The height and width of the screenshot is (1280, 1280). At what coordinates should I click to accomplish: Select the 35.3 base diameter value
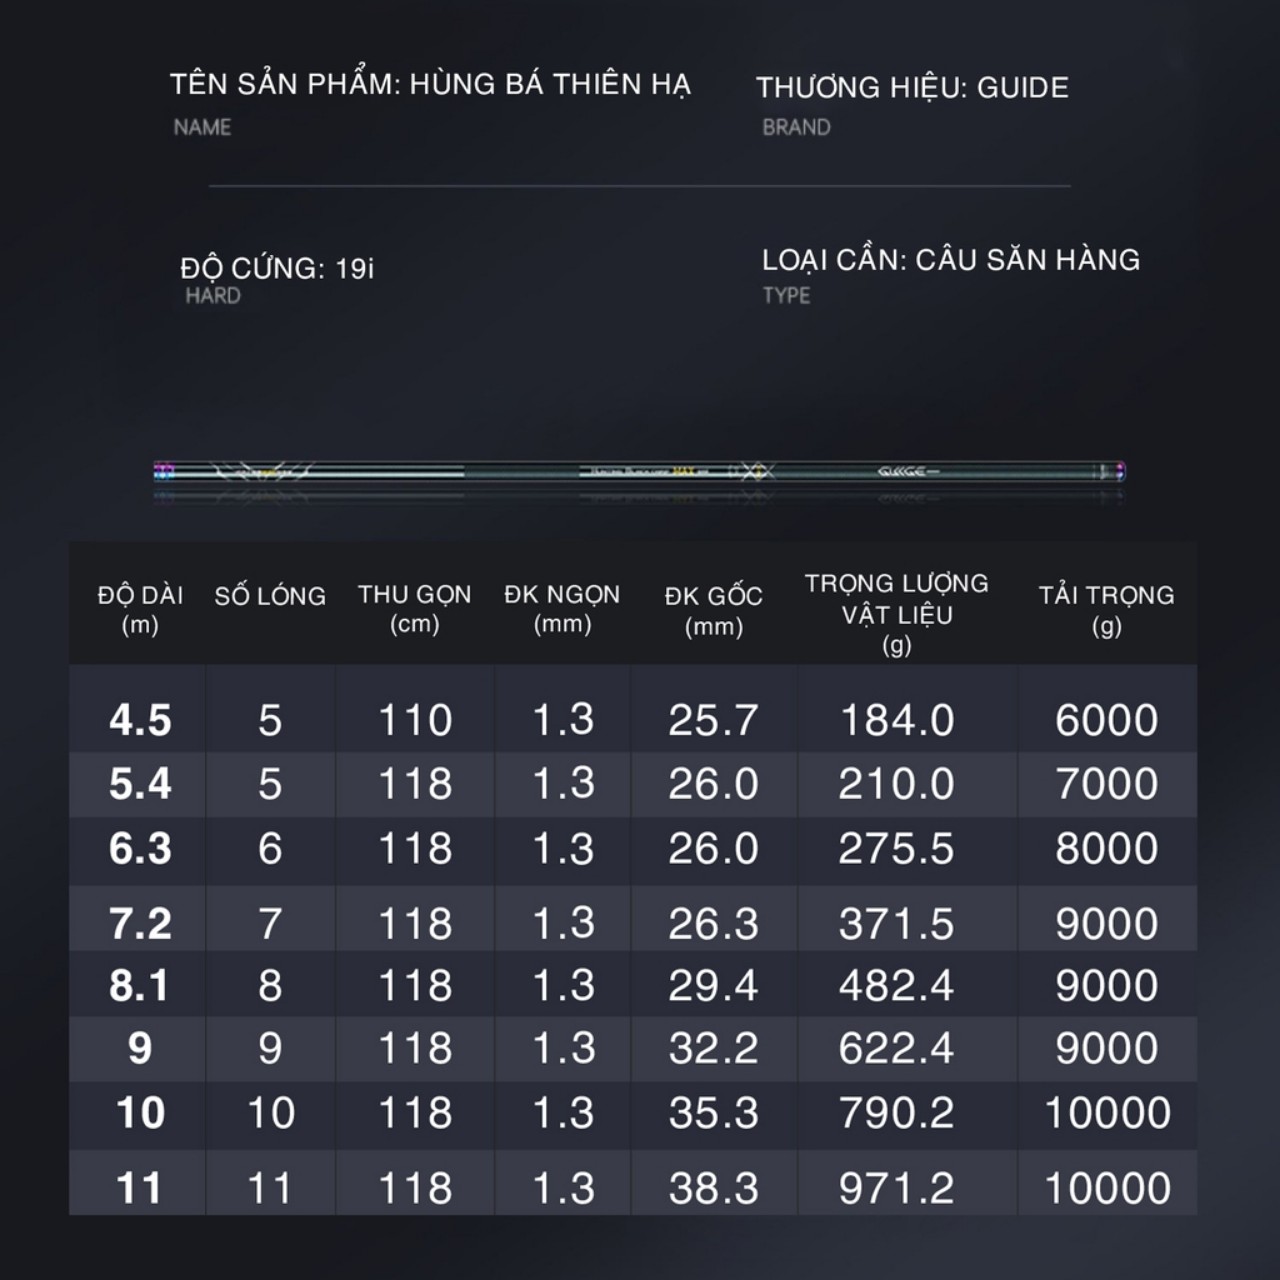(x=713, y=1113)
